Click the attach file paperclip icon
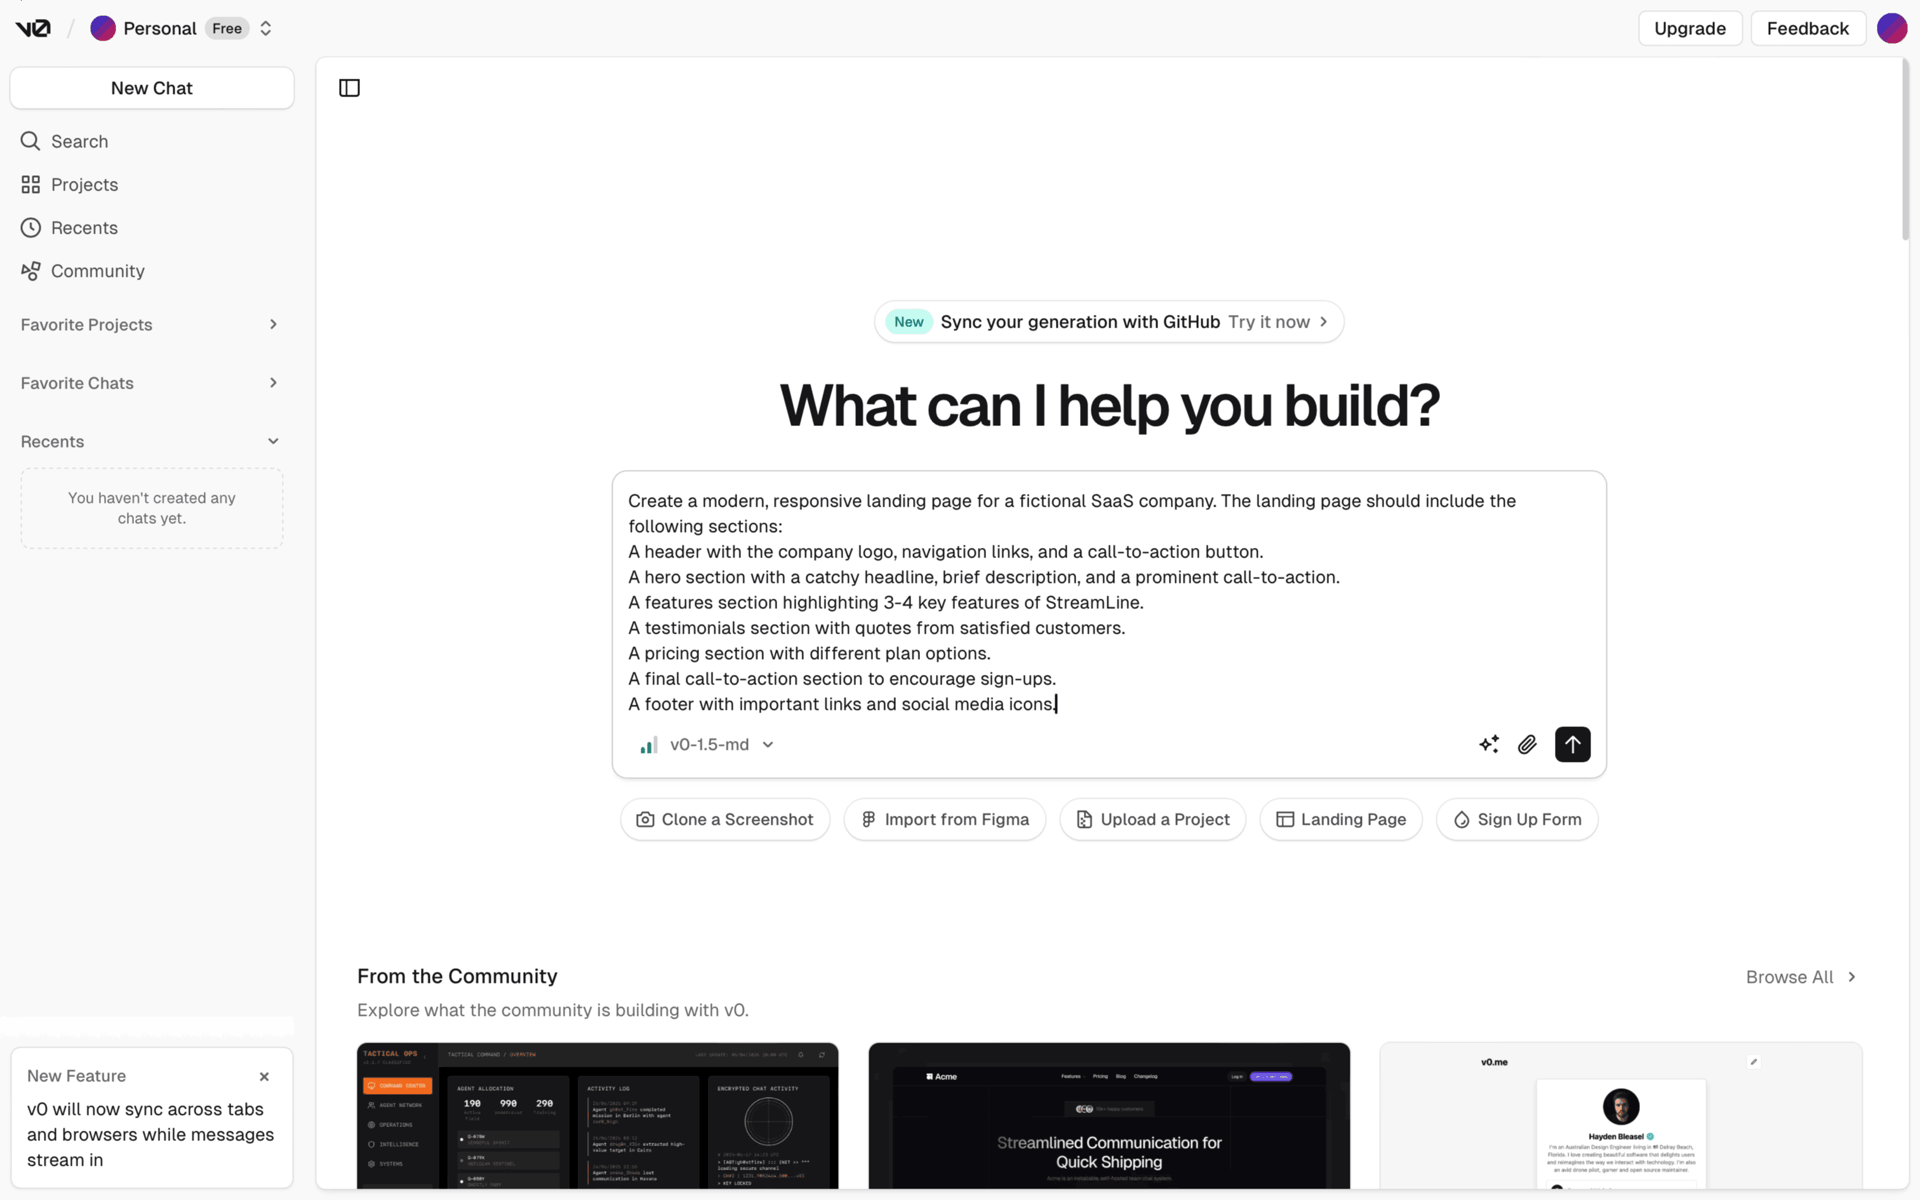 click(x=1527, y=744)
